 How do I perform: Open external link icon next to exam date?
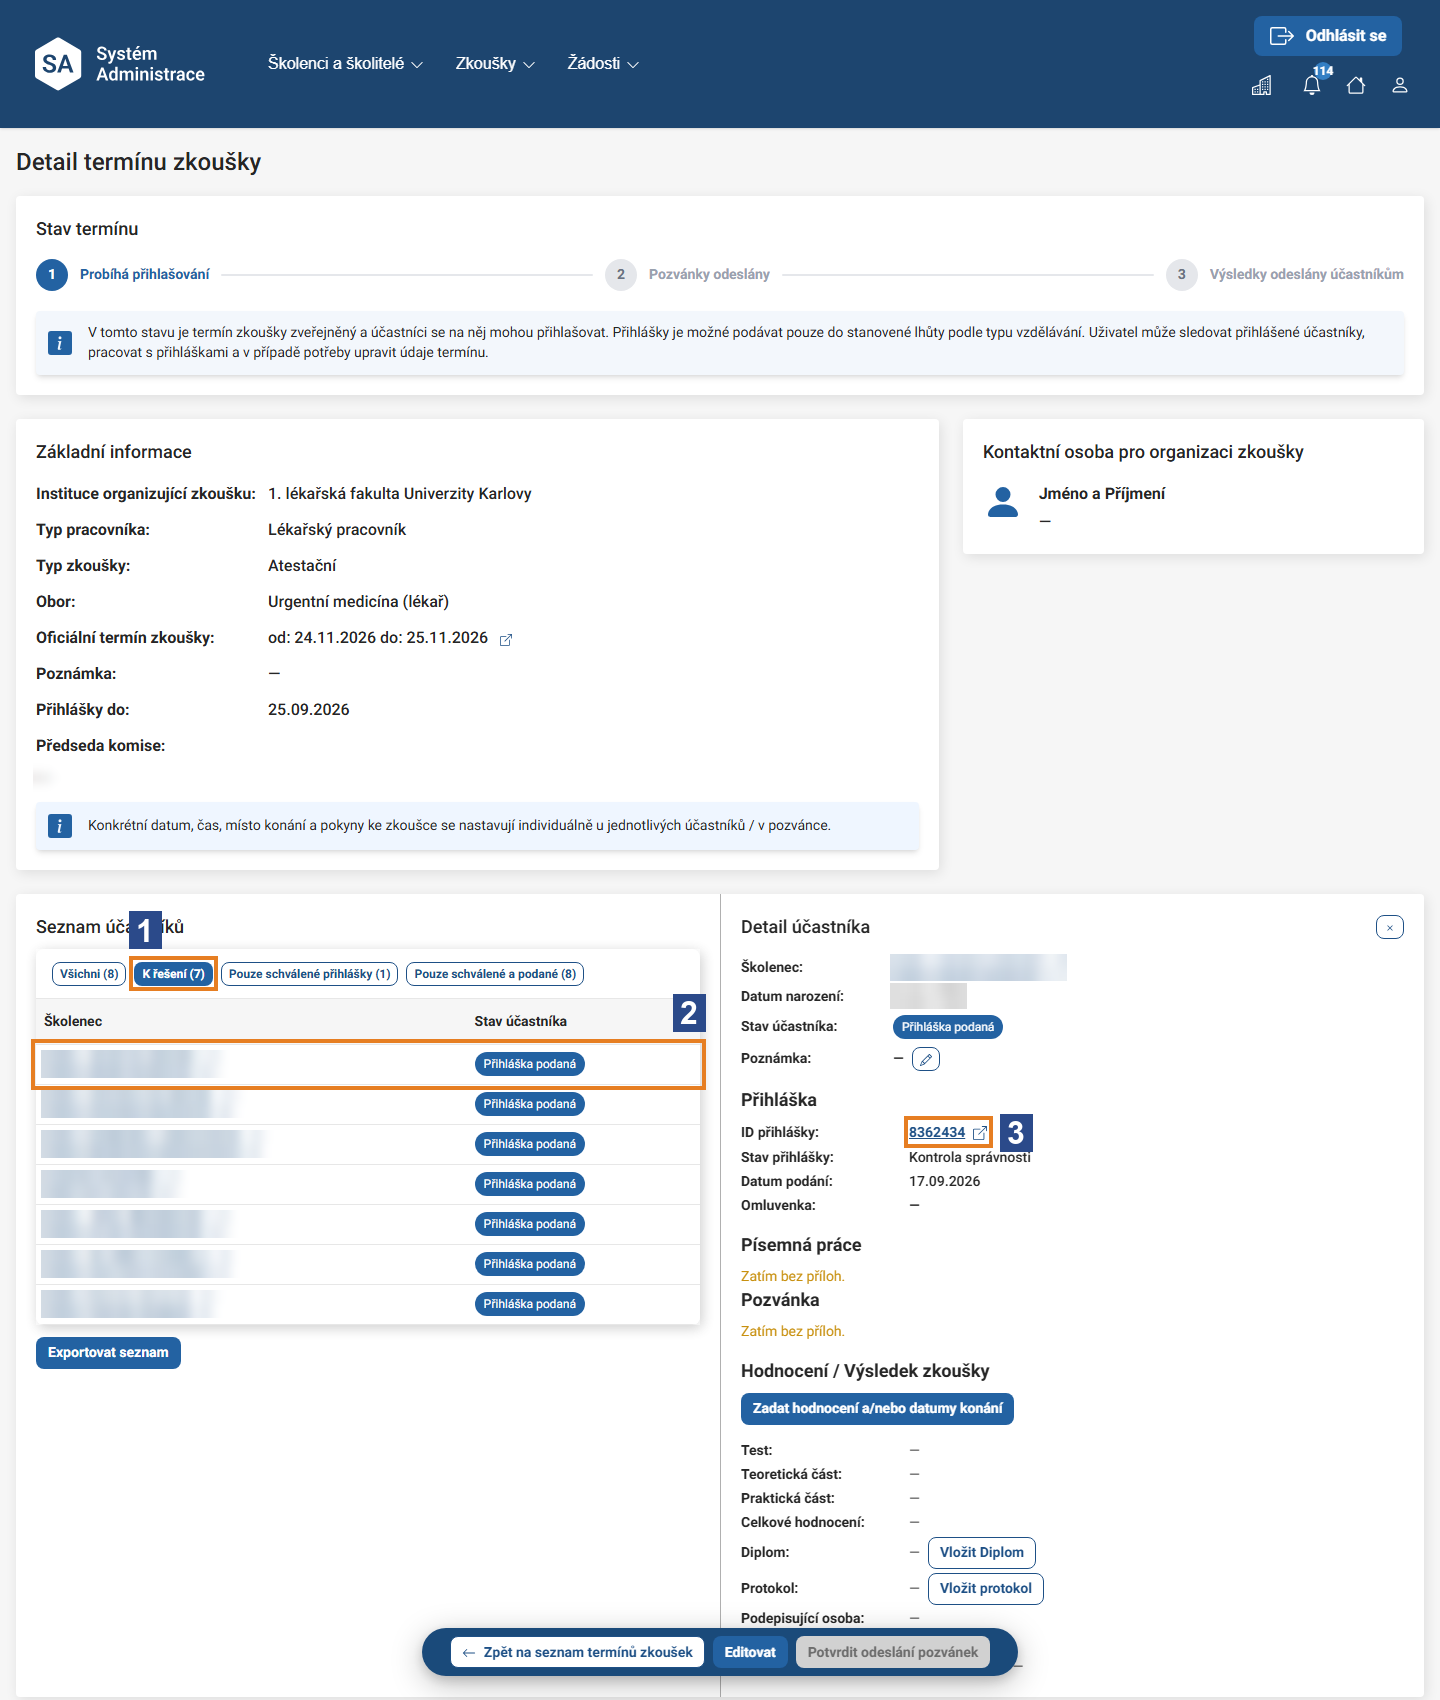(506, 640)
